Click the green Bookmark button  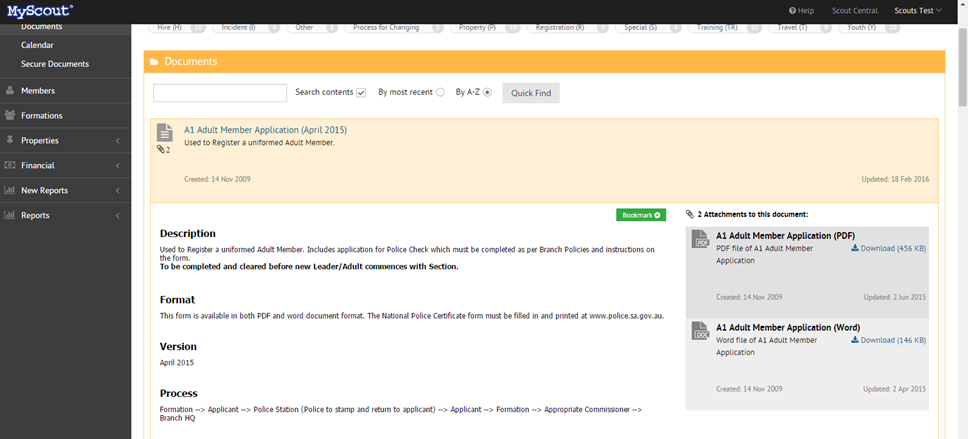(x=641, y=215)
